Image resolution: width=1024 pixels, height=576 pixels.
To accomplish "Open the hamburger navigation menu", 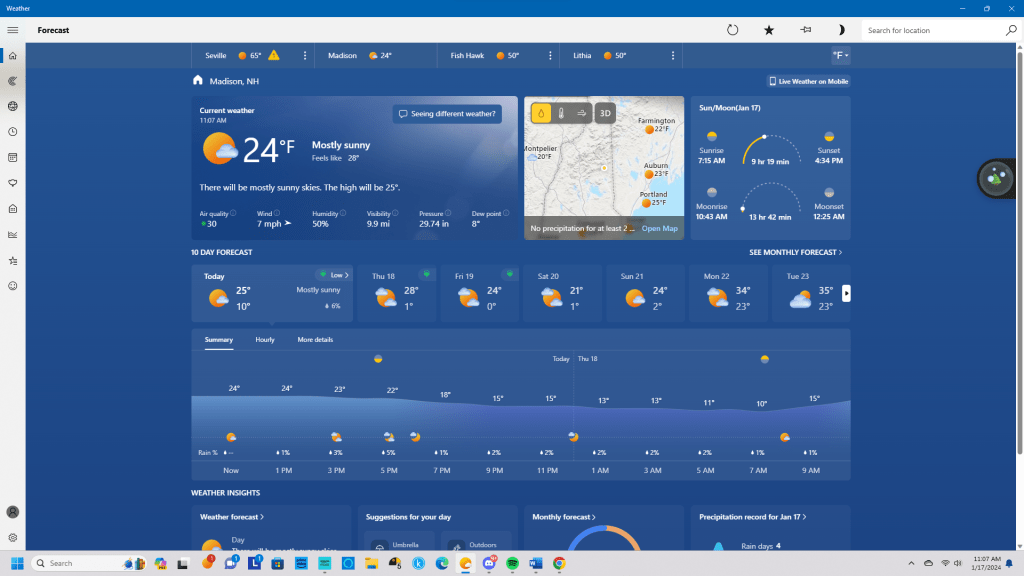I will [13, 30].
